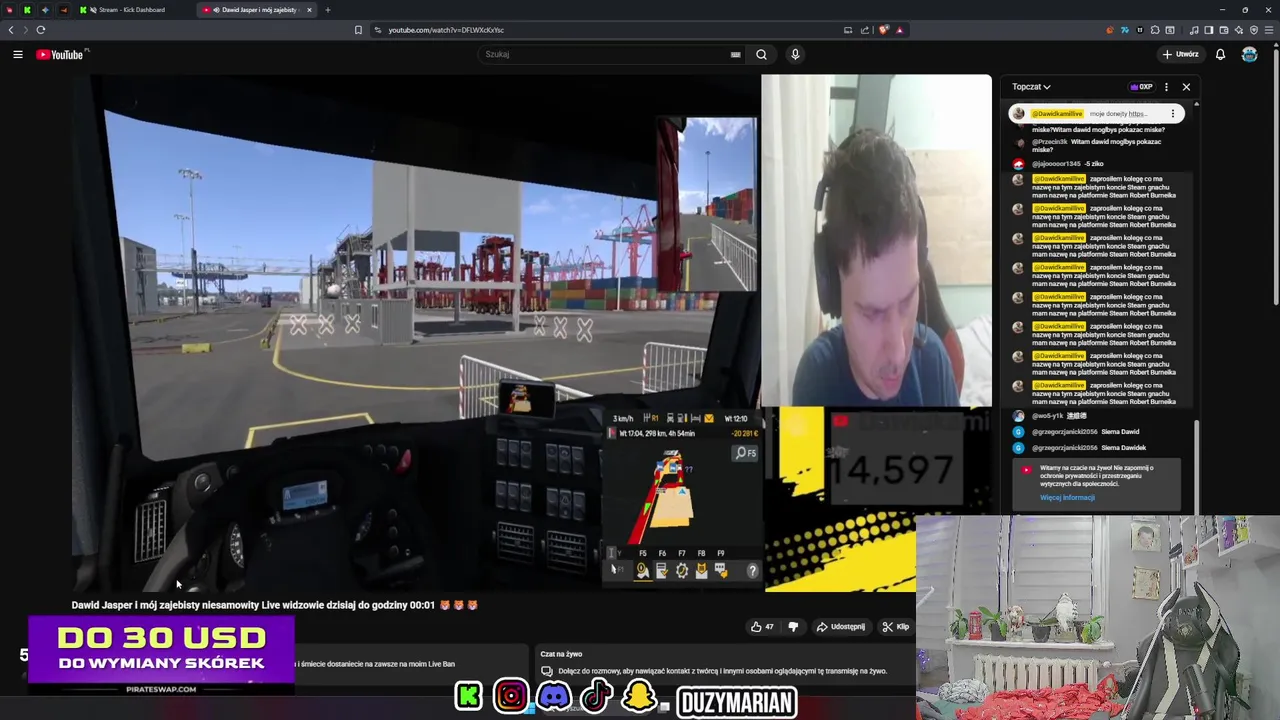1280x720 pixels.
Task: Click the Utwórz create button
Action: click(x=1180, y=54)
